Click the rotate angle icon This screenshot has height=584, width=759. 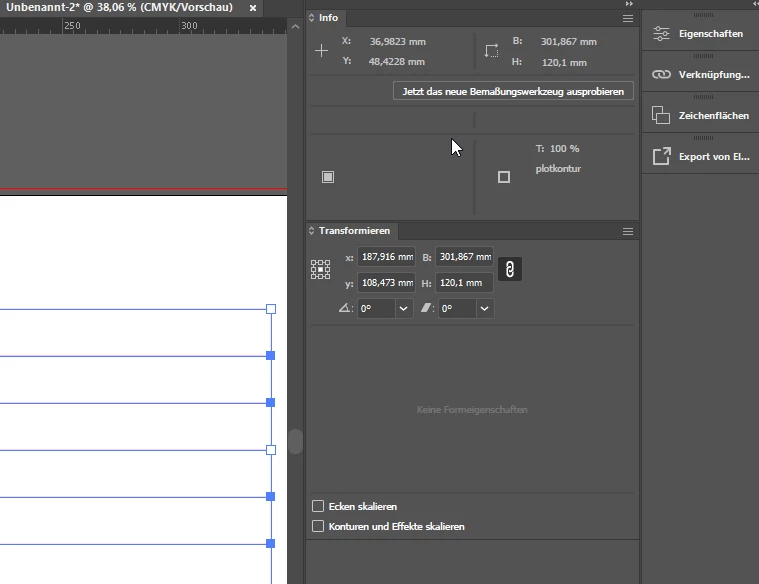(x=345, y=308)
